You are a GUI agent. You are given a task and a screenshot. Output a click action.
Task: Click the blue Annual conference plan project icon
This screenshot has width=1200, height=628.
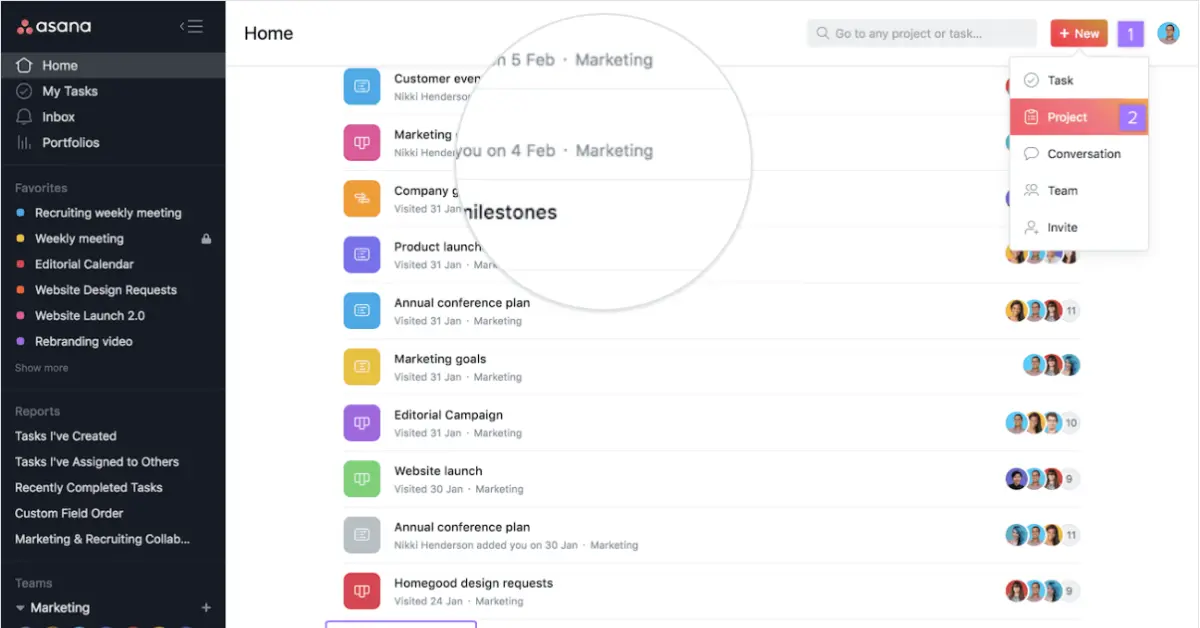click(362, 311)
